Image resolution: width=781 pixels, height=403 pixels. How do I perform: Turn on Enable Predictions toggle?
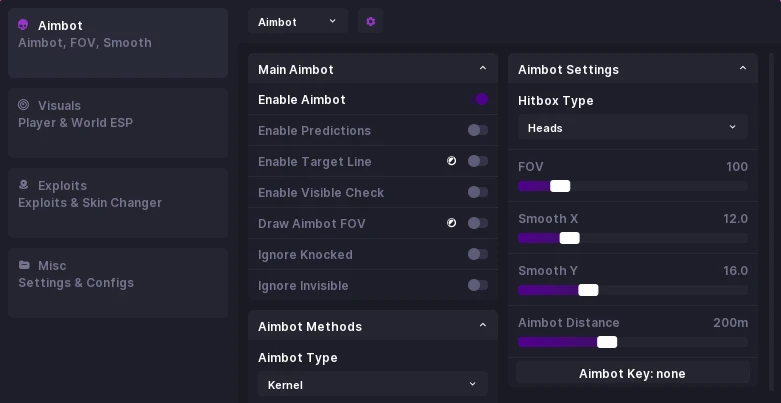pos(478,131)
